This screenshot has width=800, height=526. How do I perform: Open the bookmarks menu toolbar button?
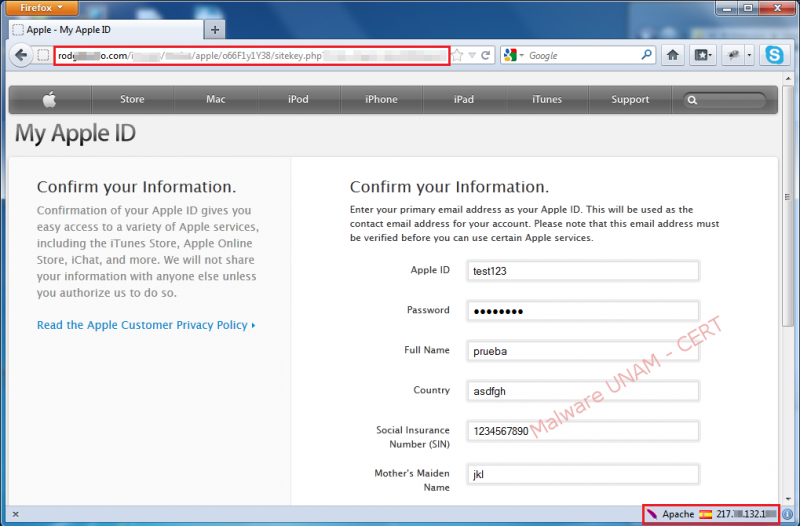click(x=703, y=55)
